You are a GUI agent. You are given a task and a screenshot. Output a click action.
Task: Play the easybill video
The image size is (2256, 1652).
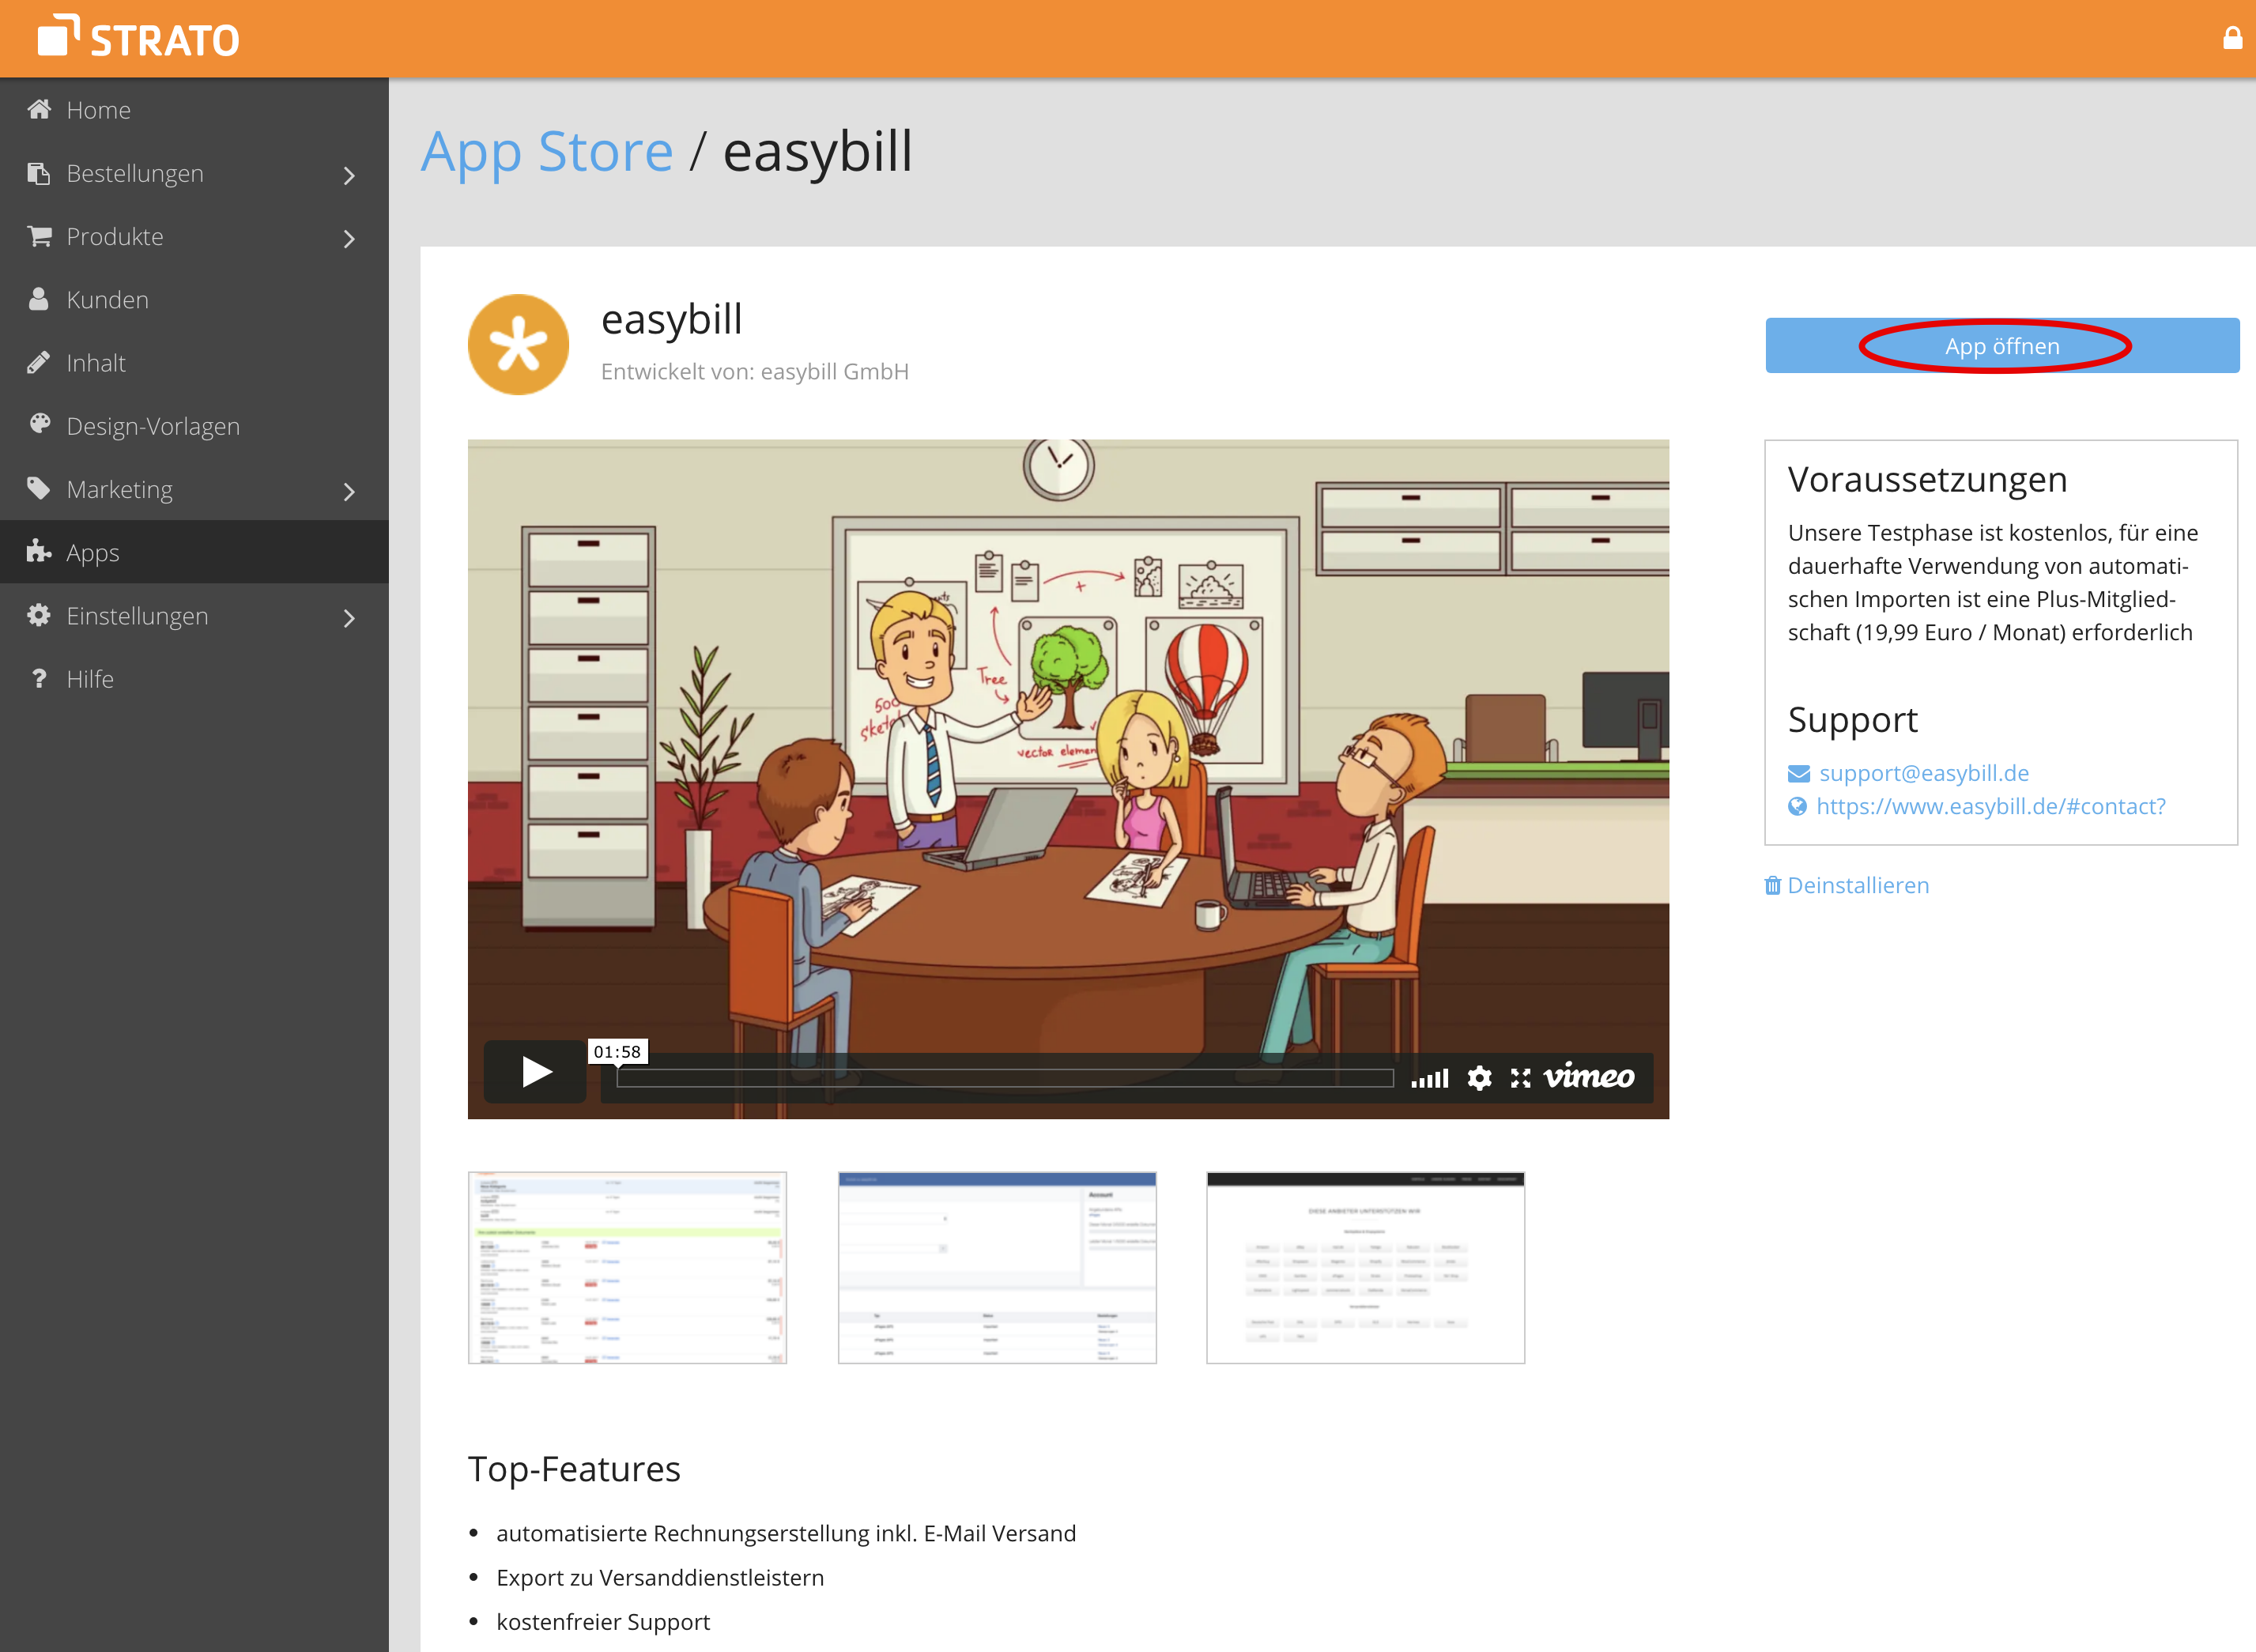click(535, 1072)
